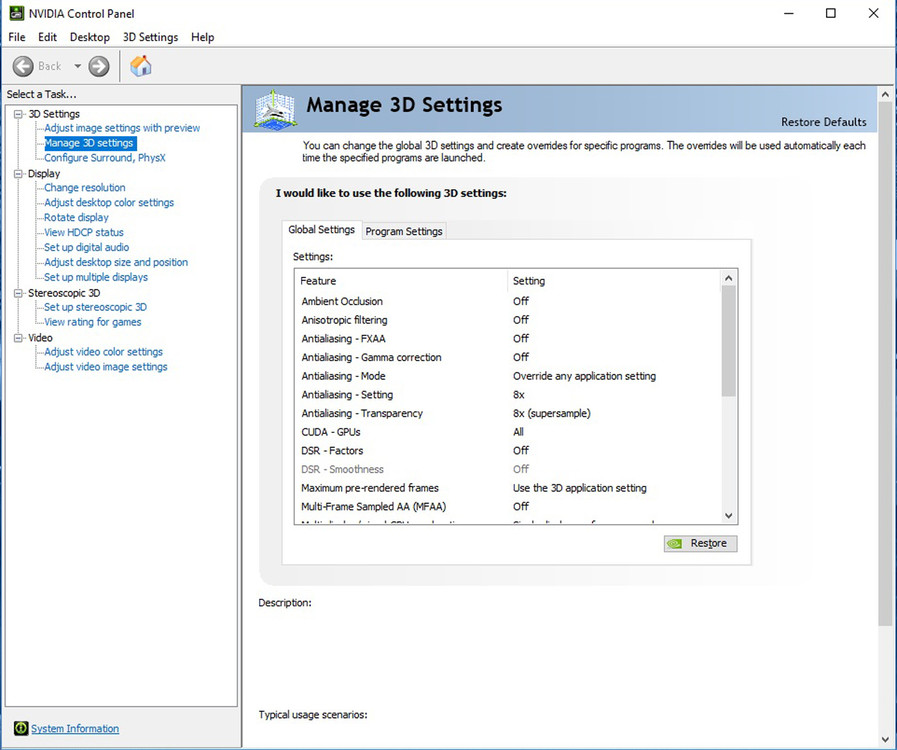Collapse the Video tree node
Screen dimensions: 897x750
(x=18, y=338)
